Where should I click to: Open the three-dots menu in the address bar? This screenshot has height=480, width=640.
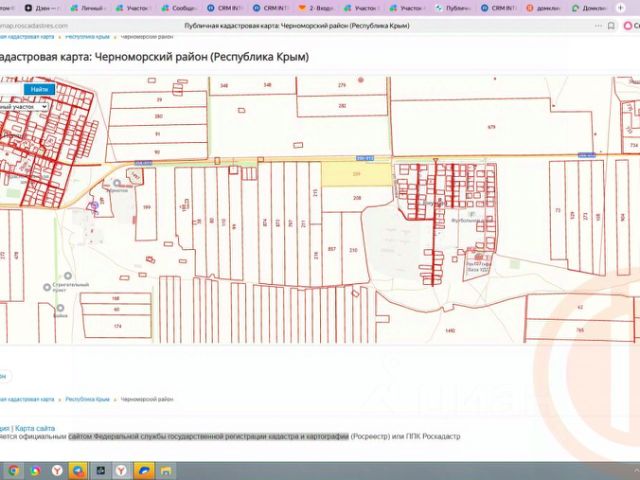click(x=598, y=26)
